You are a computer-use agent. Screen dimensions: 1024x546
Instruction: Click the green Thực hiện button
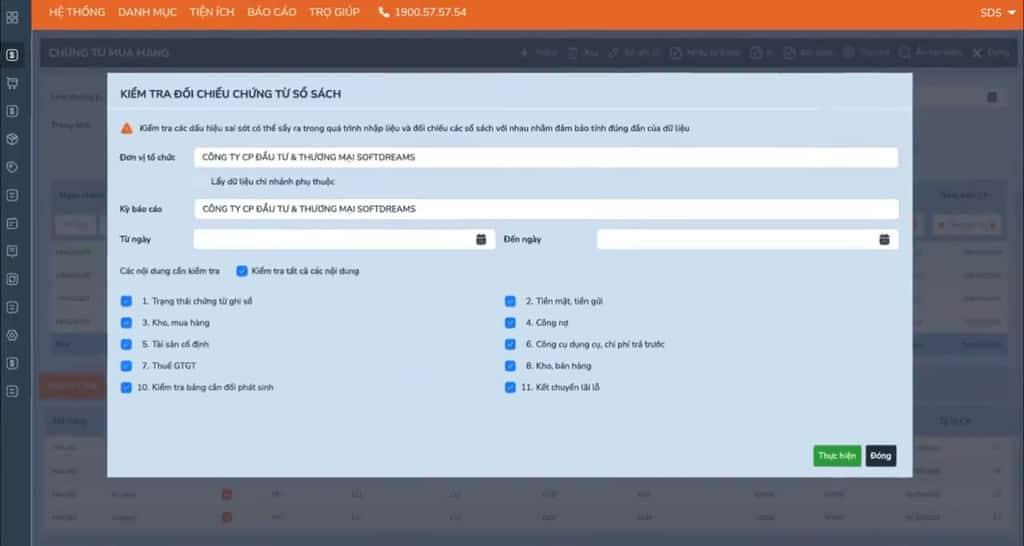837,456
